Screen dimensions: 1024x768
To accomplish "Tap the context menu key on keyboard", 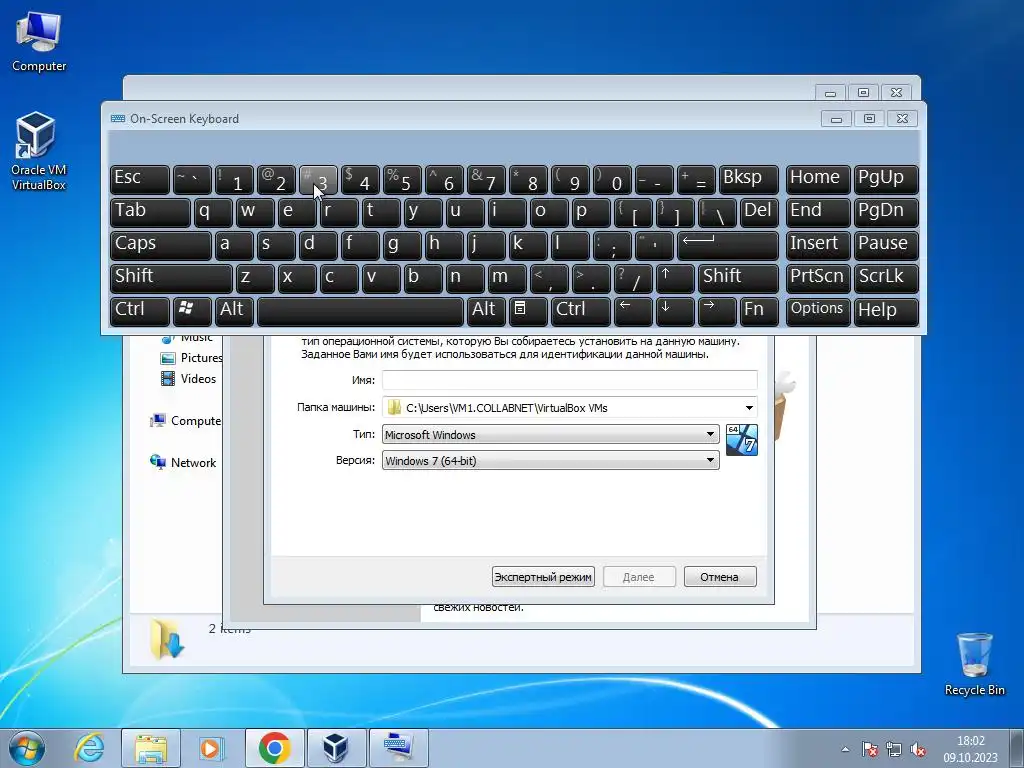I will pos(528,311).
